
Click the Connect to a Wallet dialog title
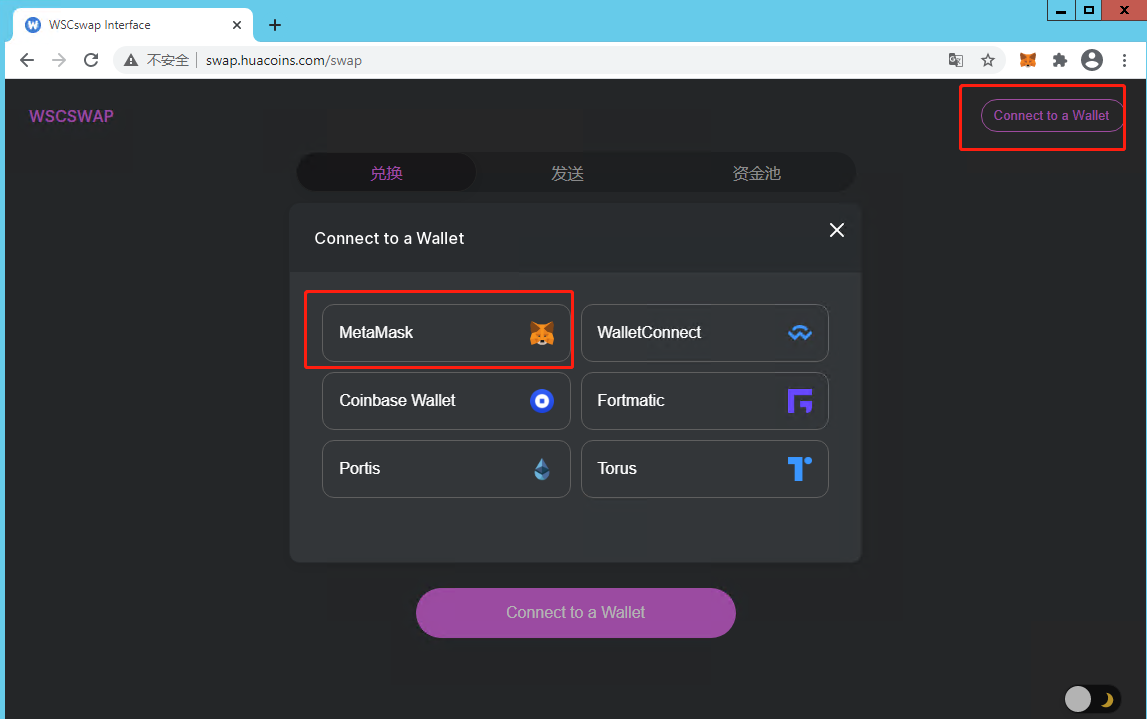389,238
